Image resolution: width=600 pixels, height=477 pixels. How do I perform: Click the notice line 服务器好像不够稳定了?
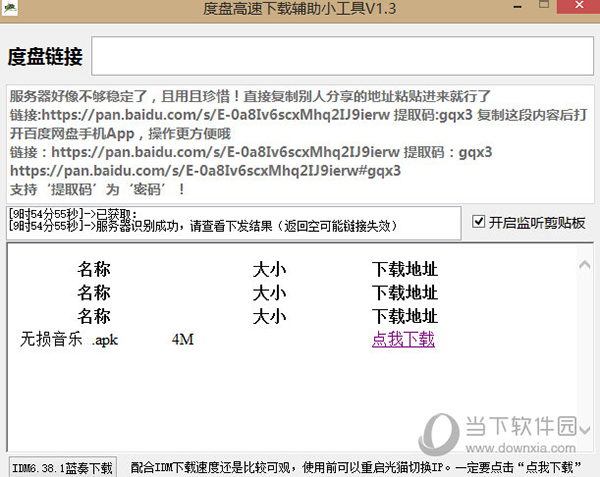(x=250, y=96)
